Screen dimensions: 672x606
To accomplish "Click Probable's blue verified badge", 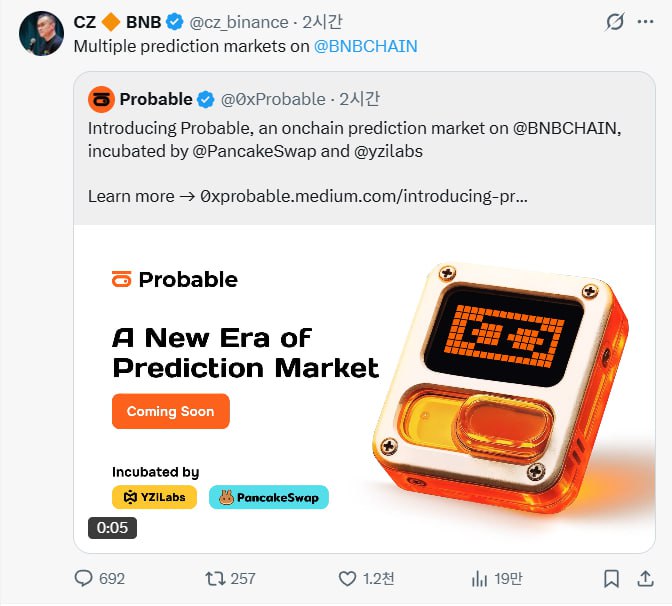I will tap(206, 99).
